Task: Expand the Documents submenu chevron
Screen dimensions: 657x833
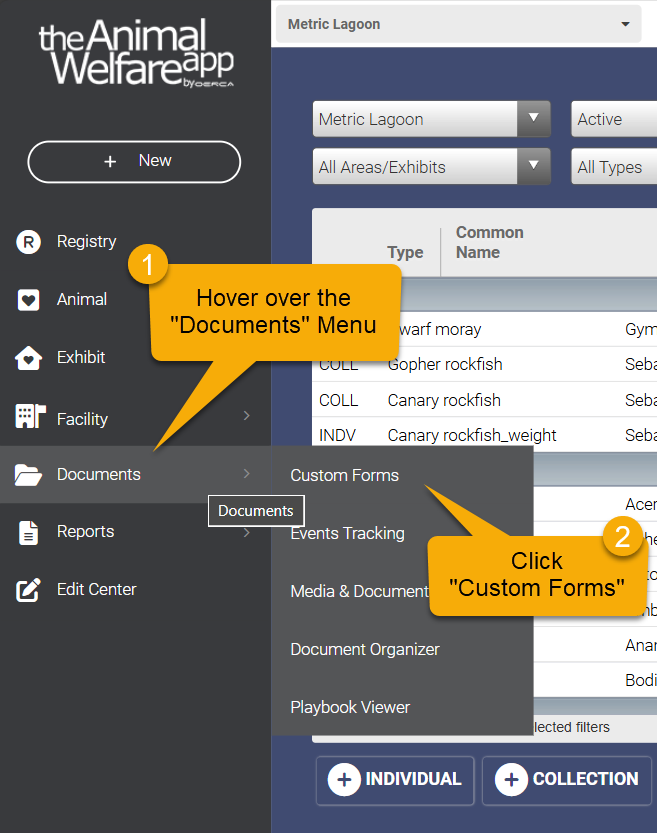Action: 246,473
